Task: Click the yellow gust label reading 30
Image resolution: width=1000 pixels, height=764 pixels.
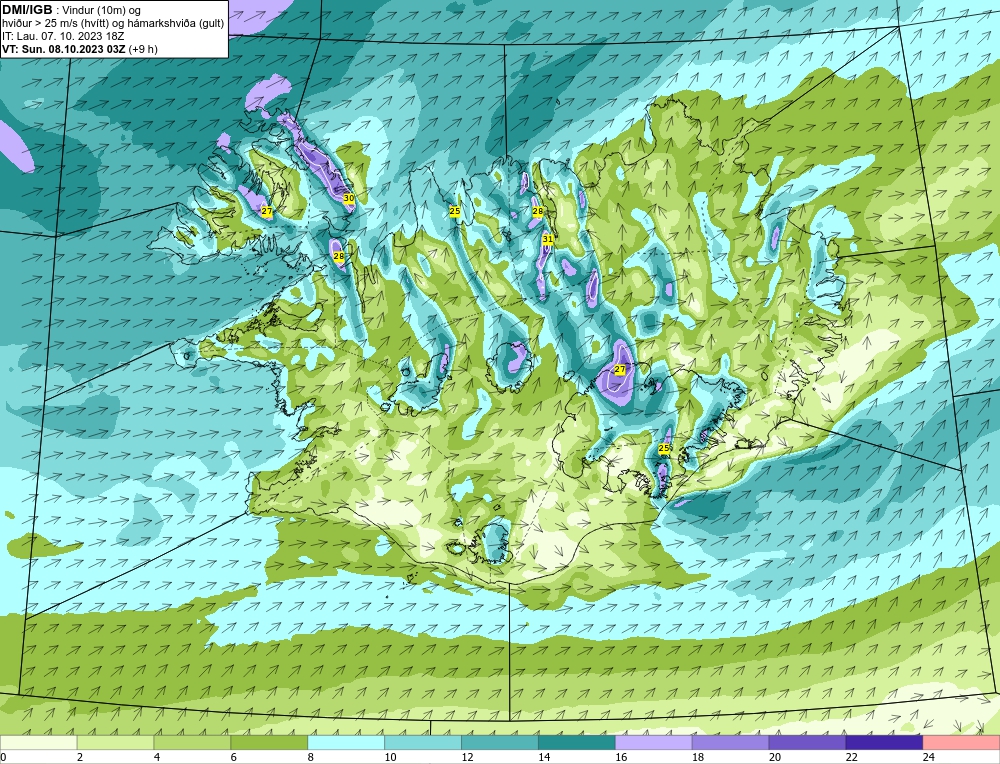Action: 349,198
